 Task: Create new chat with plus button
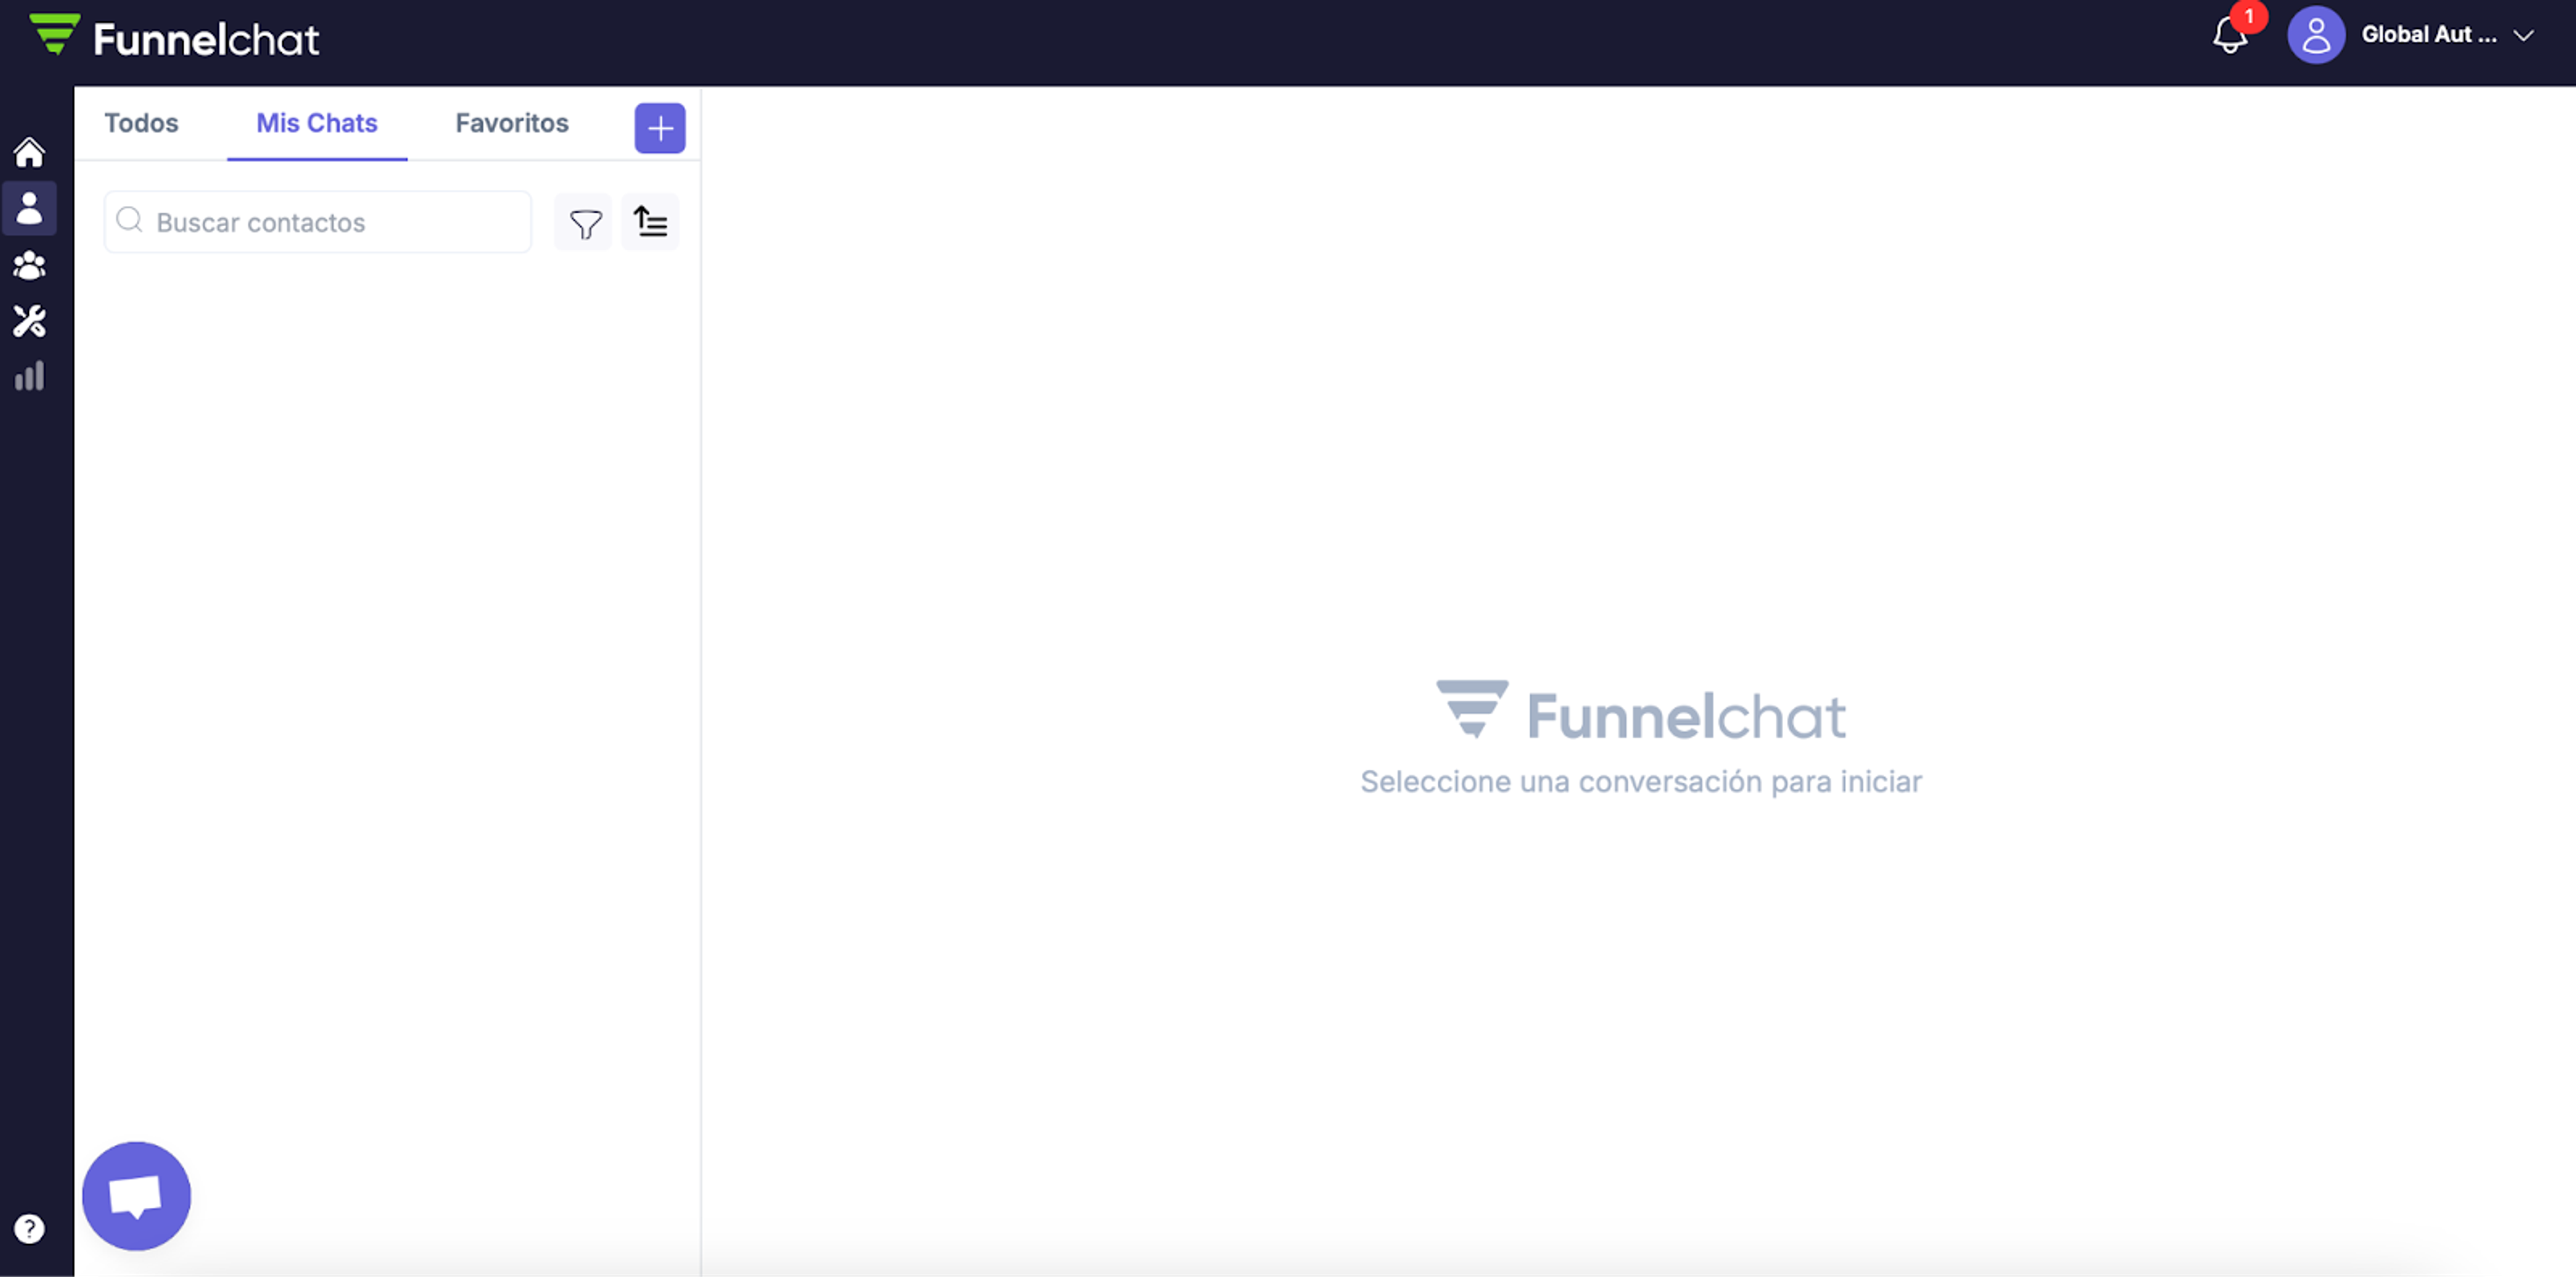660,128
